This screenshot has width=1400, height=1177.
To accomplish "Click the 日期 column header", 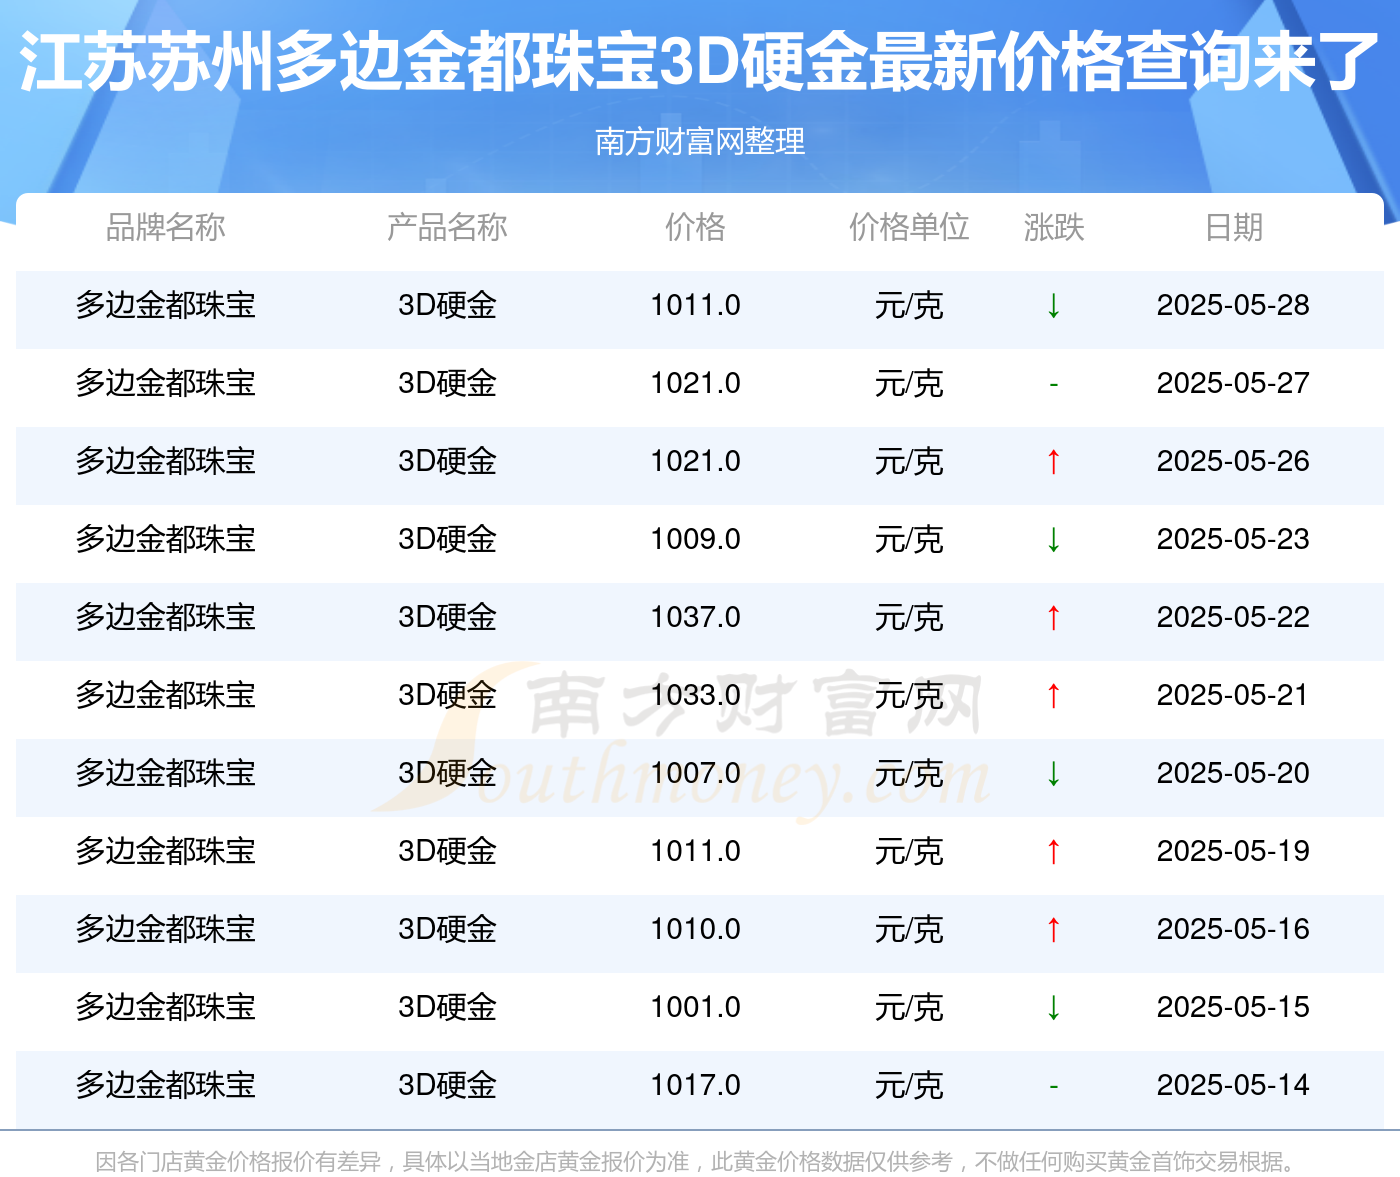I will pyautogui.click(x=1233, y=227).
